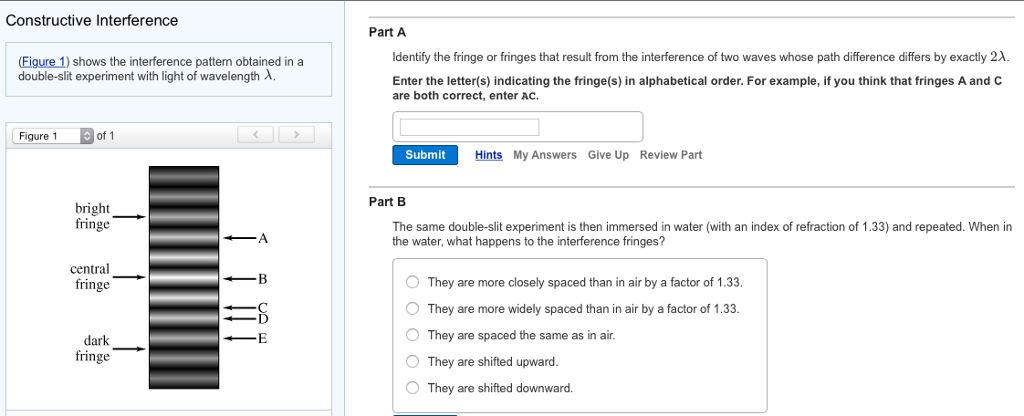
Task: Select 'more closely spaced' radio option
Action: click(412, 282)
